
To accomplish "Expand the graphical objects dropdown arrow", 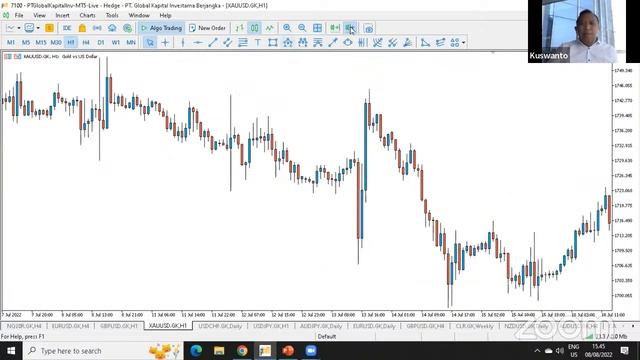I will coord(463,42).
